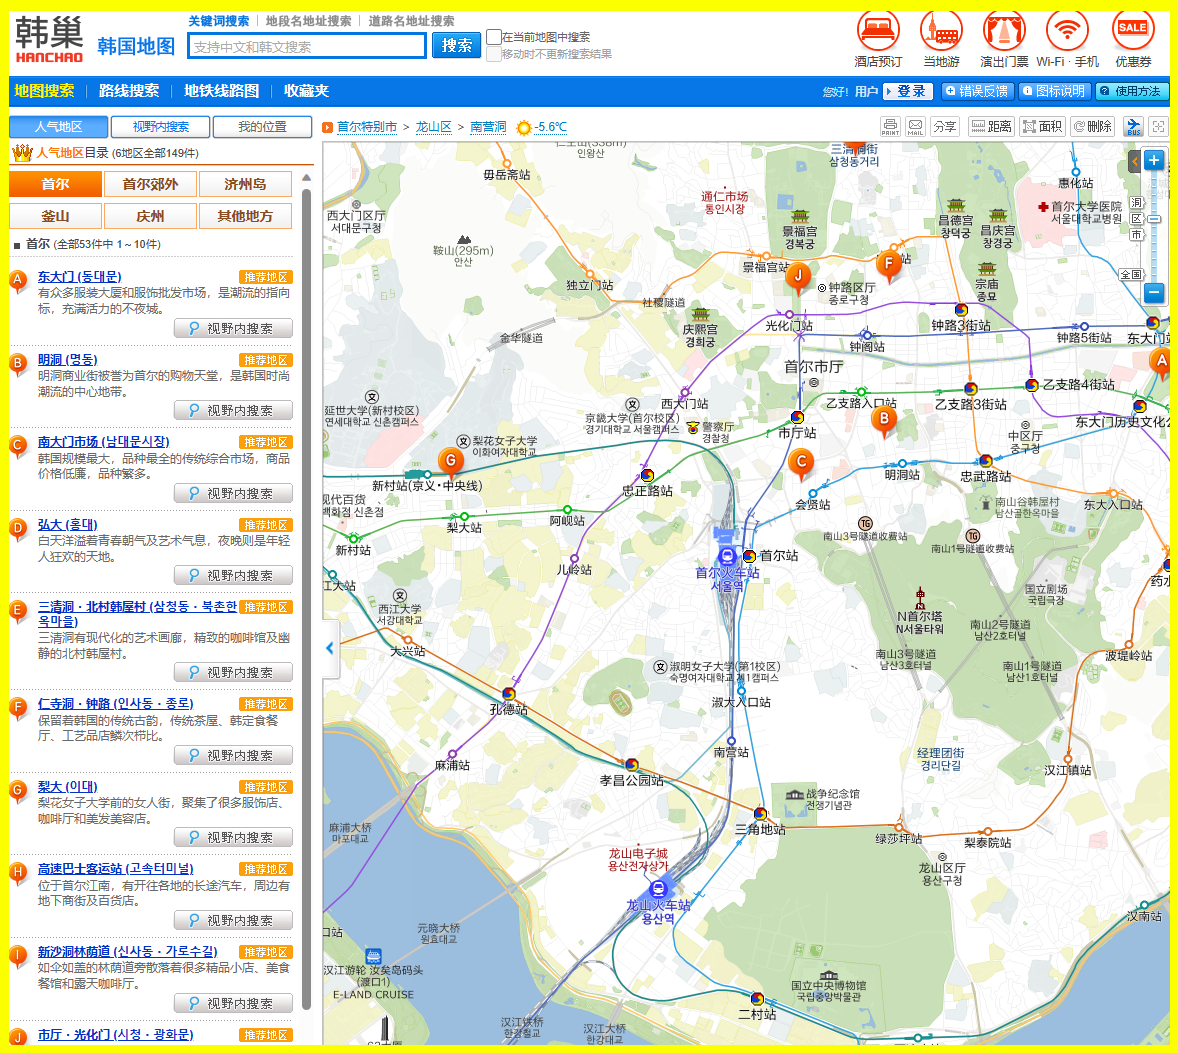Select the 我的位置 tab

[262, 127]
